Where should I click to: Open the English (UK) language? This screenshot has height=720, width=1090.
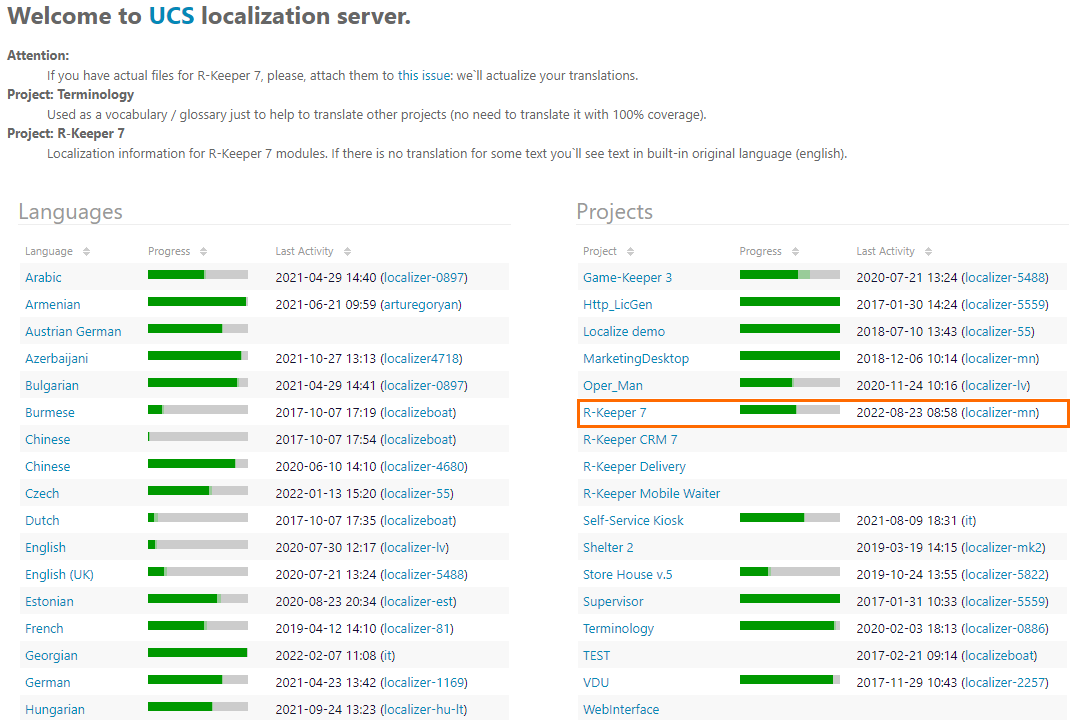pos(59,575)
